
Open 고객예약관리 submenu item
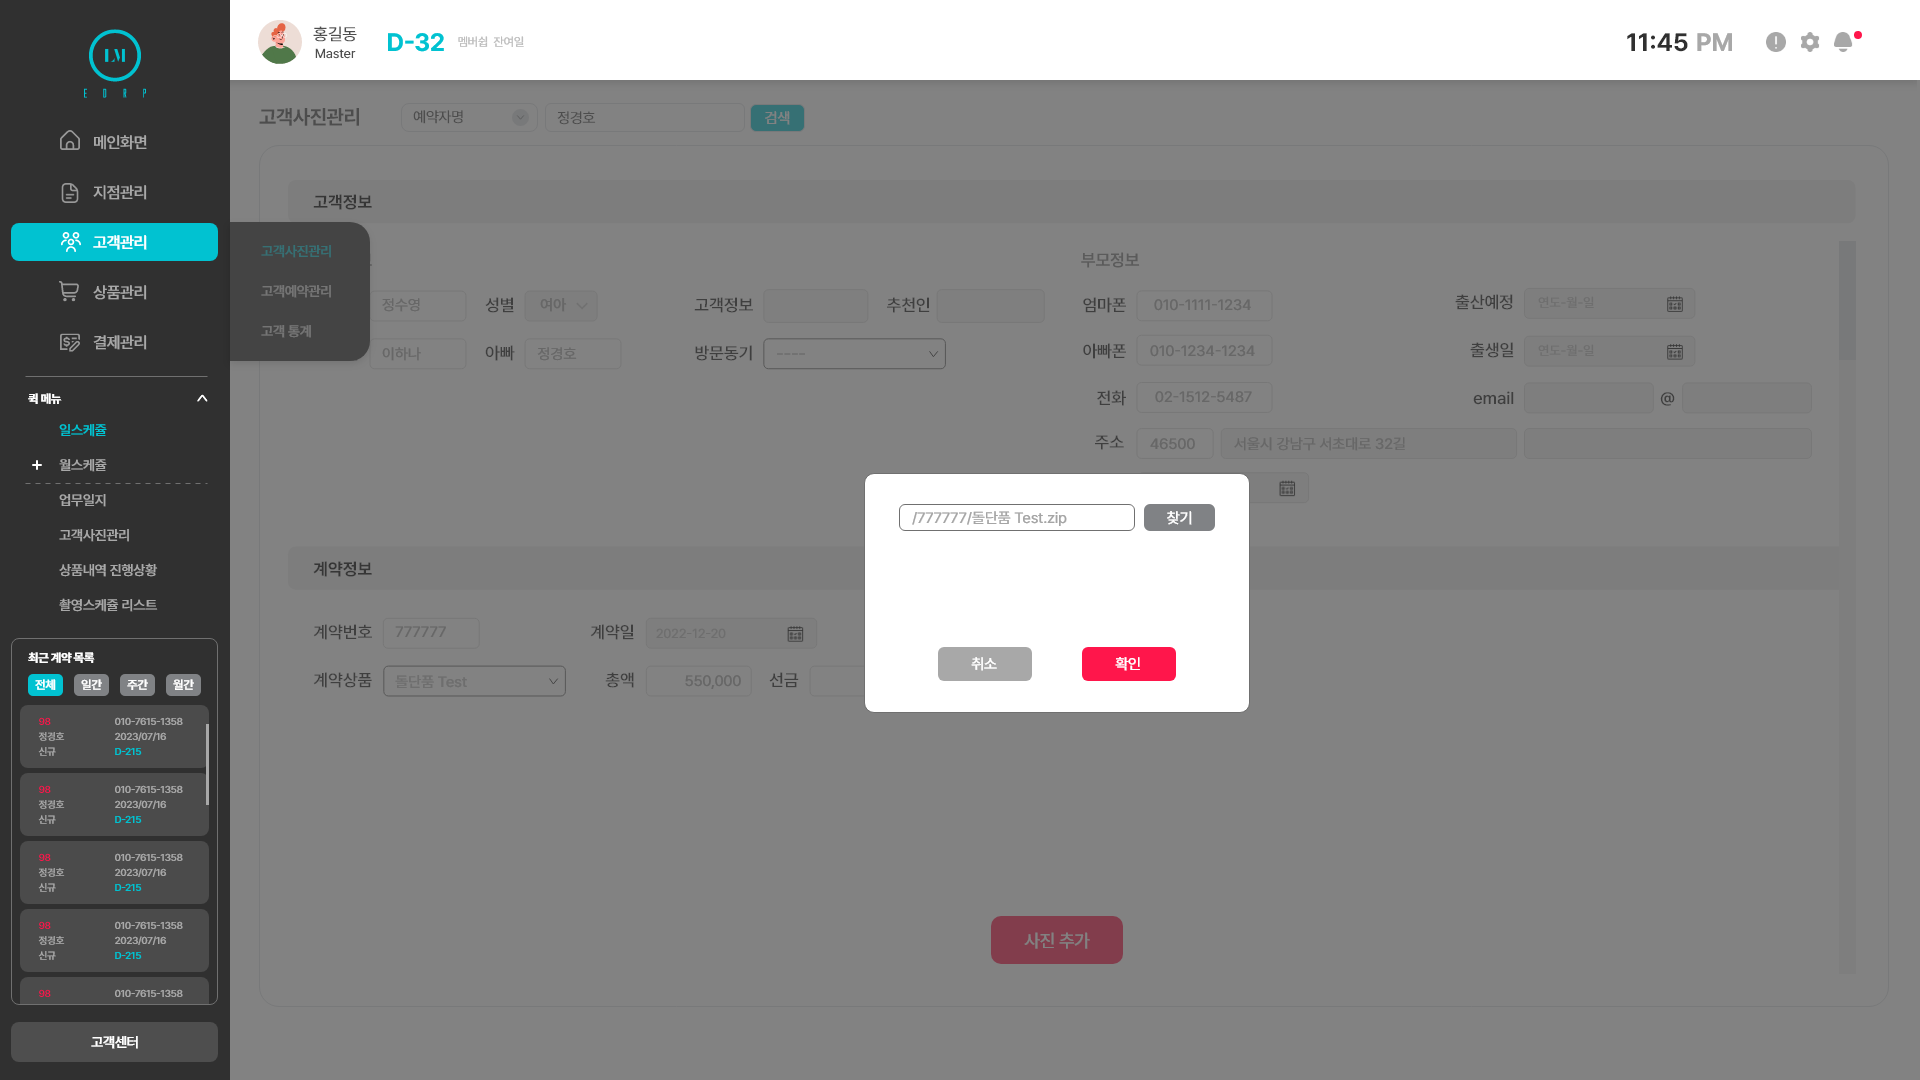tap(296, 291)
